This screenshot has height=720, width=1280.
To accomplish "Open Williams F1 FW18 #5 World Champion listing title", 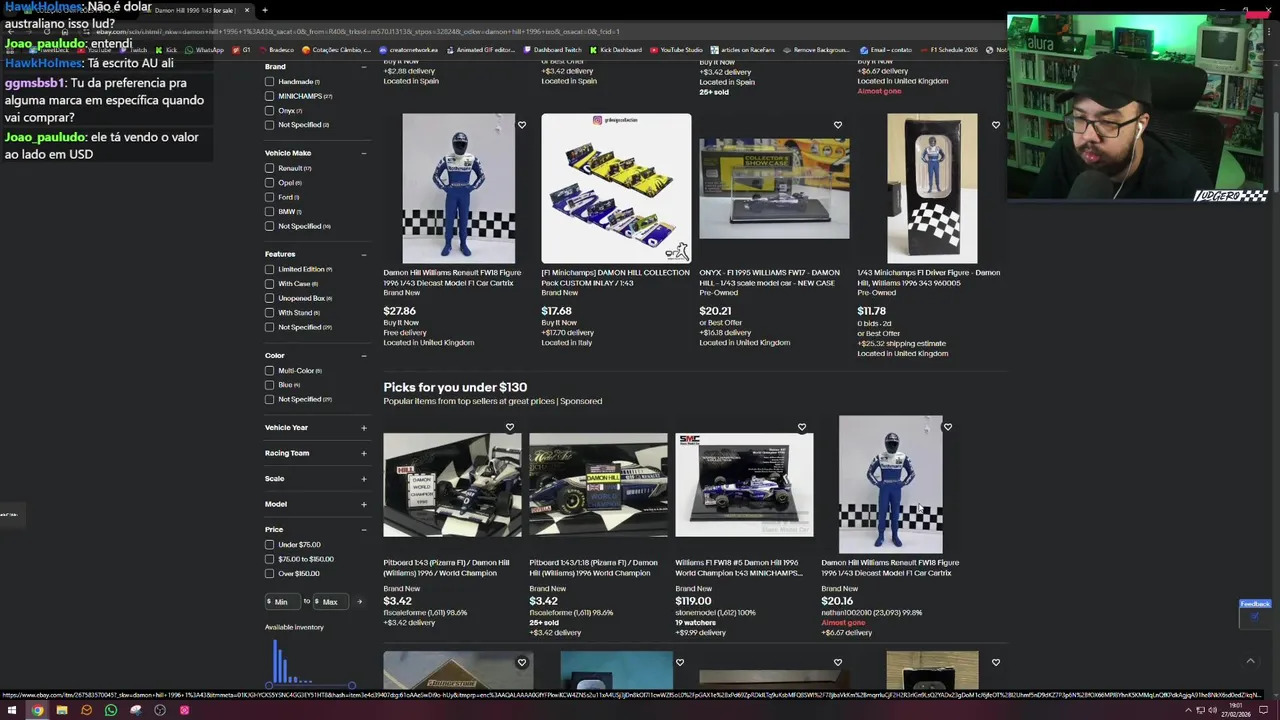I will 739,568.
